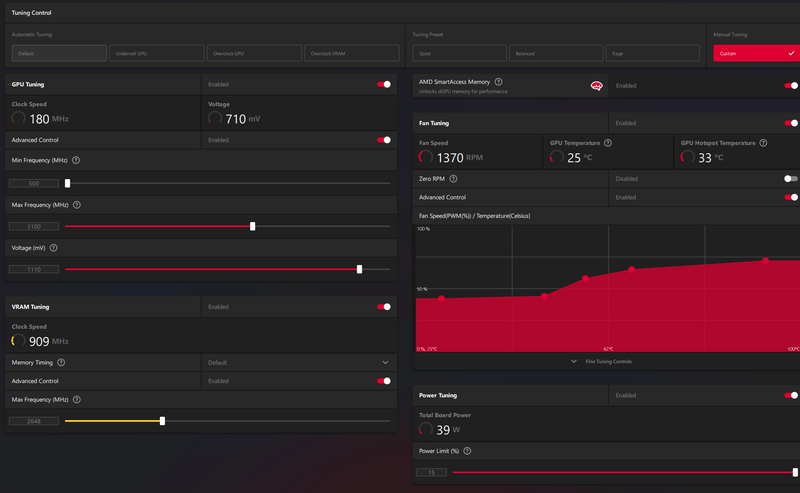Open Memory Timing help icon
The height and width of the screenshot is (493, 800).
point(61,362)
